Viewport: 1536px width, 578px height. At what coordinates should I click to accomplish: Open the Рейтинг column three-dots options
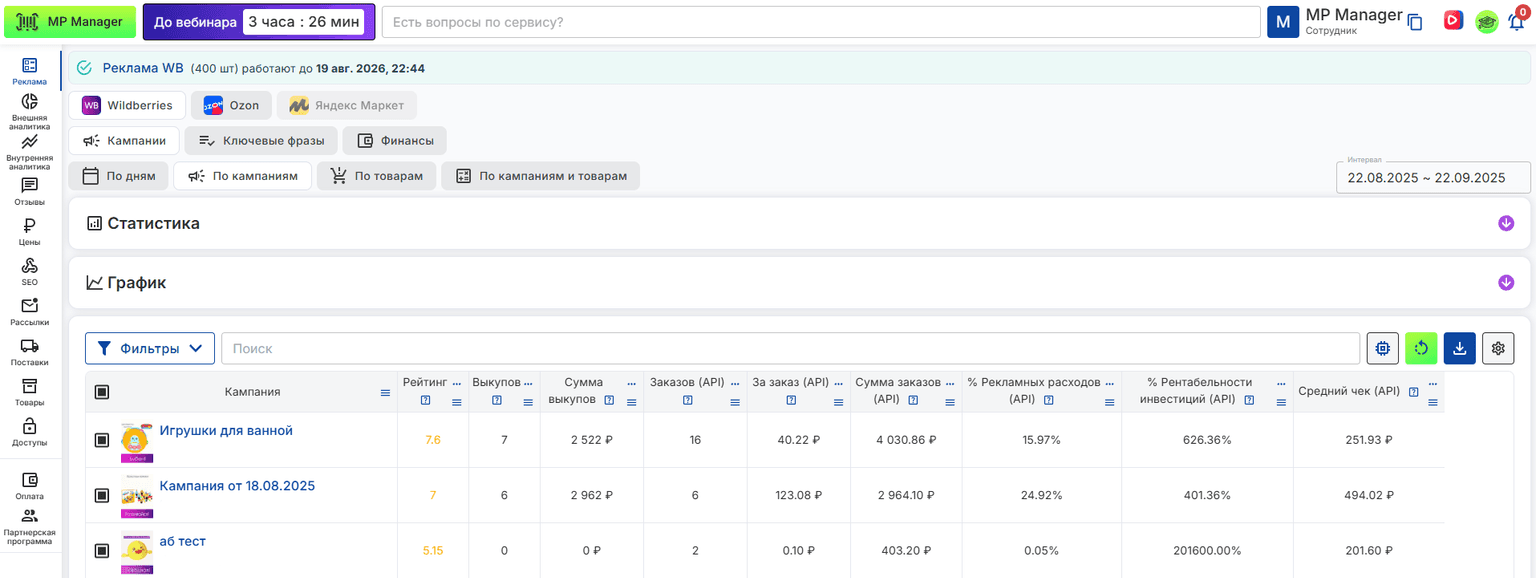pyautogui.click(x=457, y=384)
